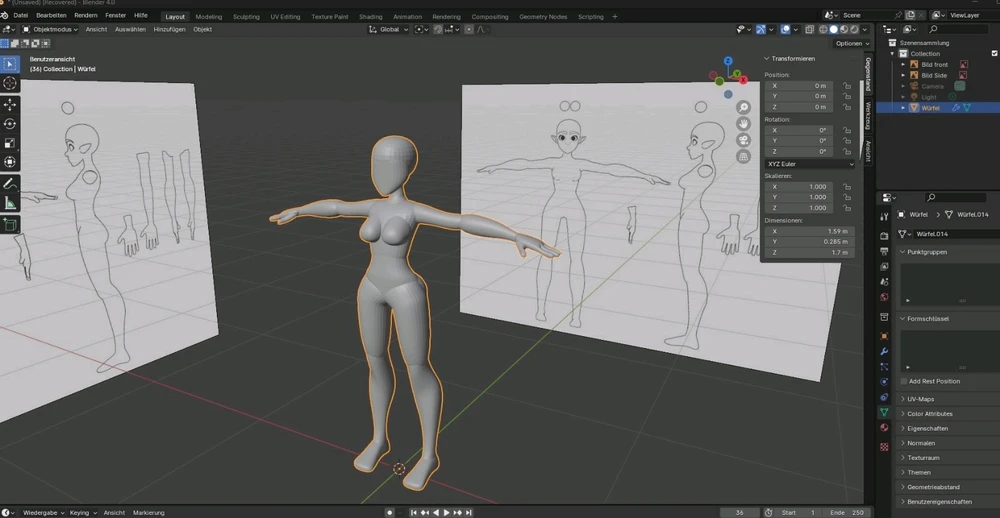
Task: Open the XYZ Euler rotation mode dropdown
Action: tap(809, 164)
